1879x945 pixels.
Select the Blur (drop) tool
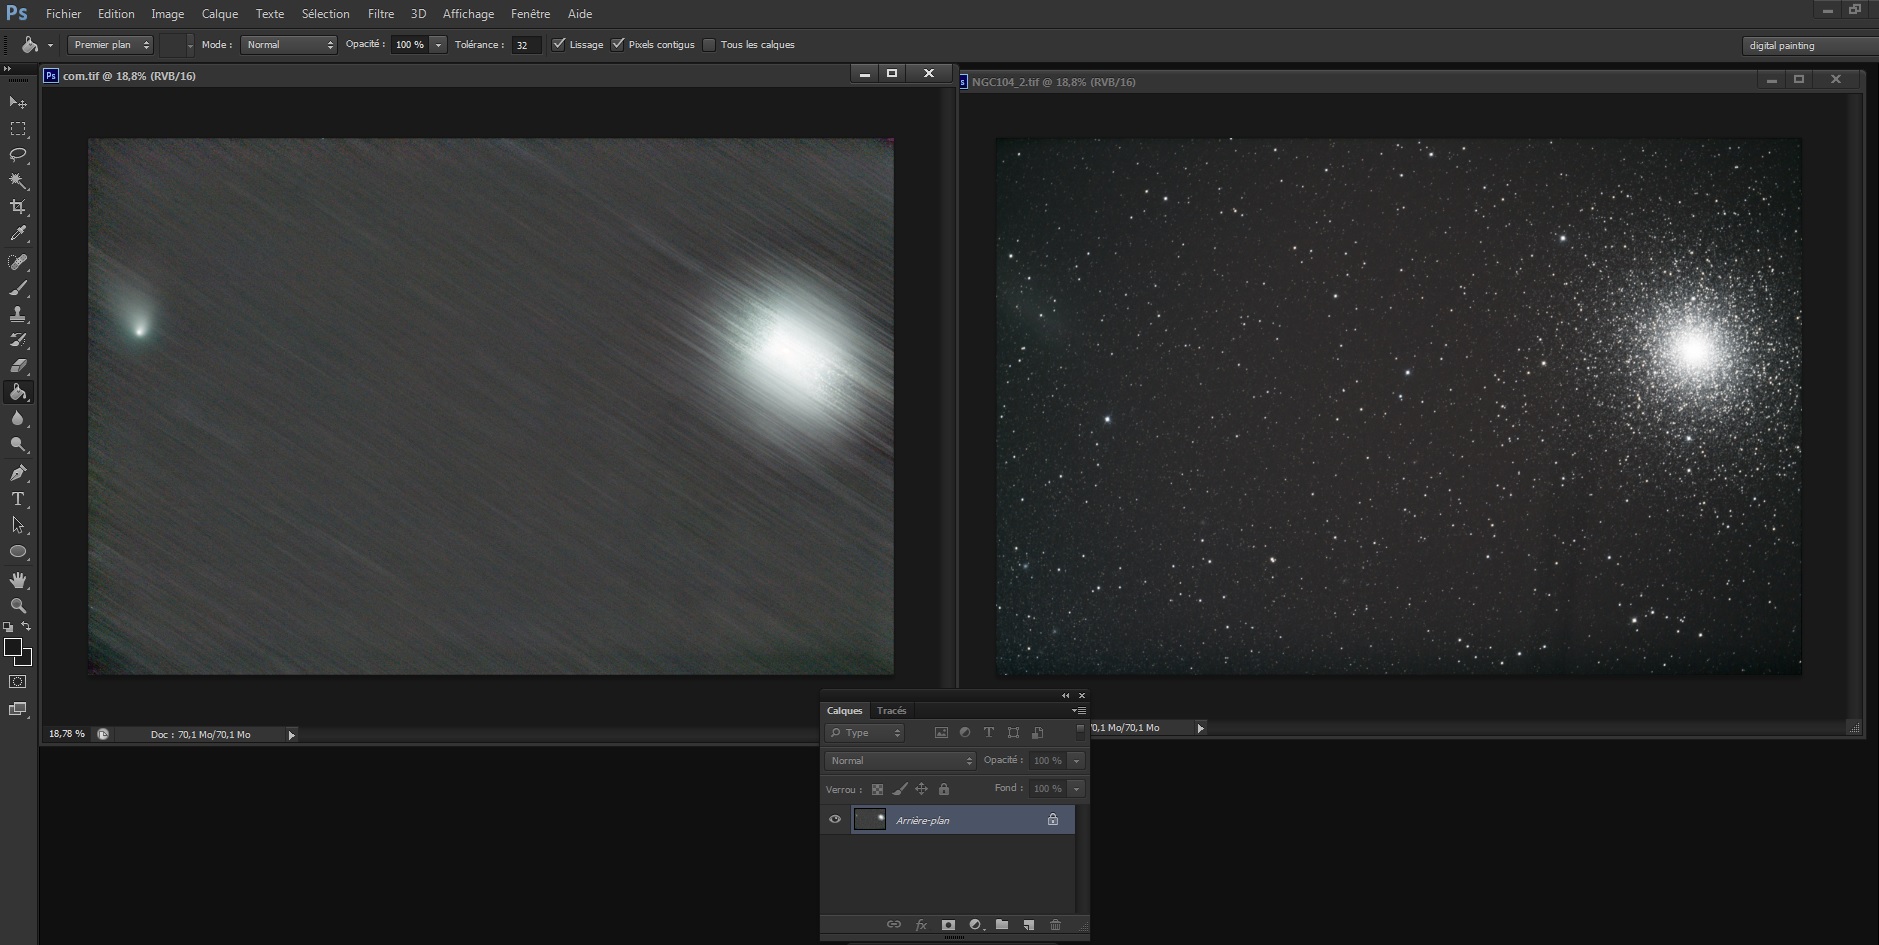[18, 419]
